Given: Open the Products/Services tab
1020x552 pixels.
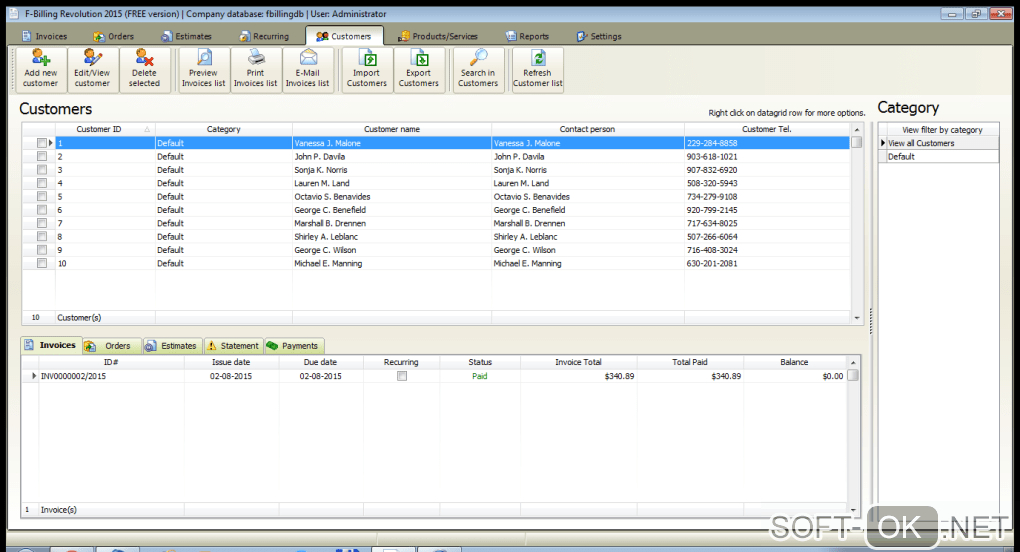Looking at the screenshot, I should coord(438,36).
